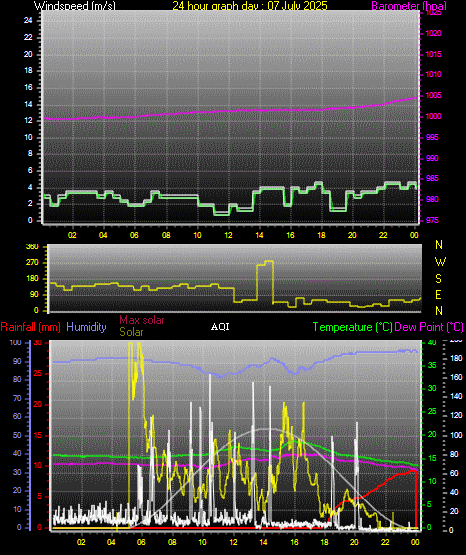Click the '975' barometer axis value
466x555 pixels.
[432, 220]
